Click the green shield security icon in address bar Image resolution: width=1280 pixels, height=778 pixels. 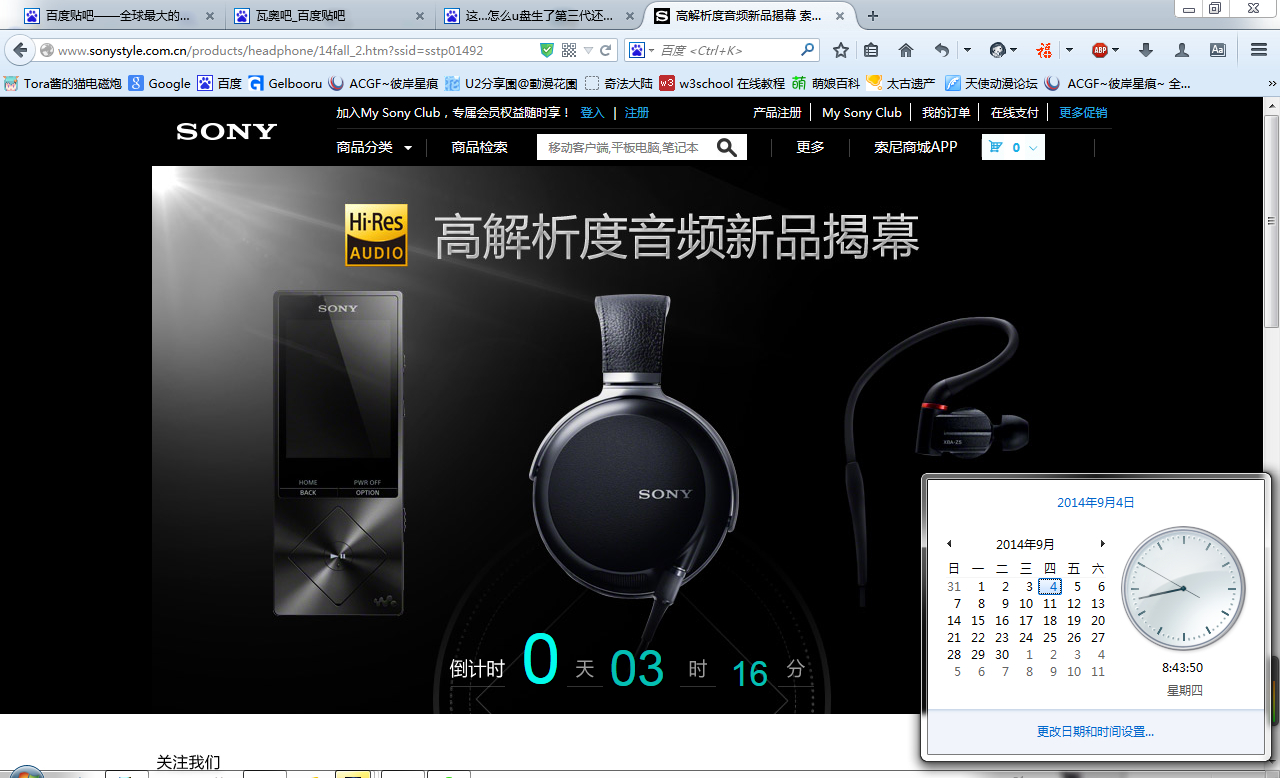coord(547,50)
